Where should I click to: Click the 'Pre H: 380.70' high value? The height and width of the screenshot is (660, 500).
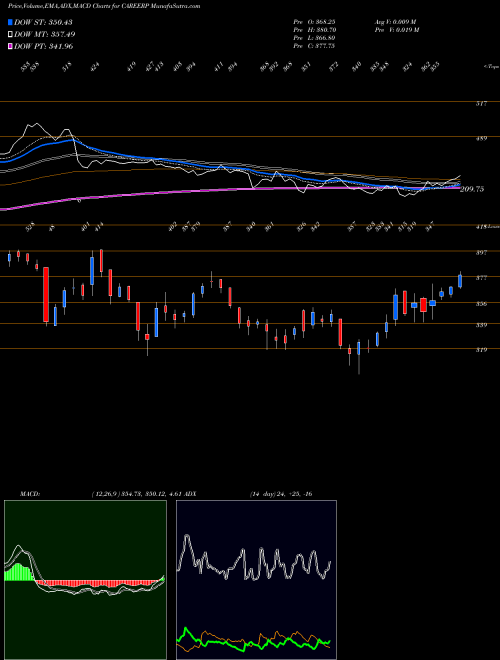(x=314, y=30)
